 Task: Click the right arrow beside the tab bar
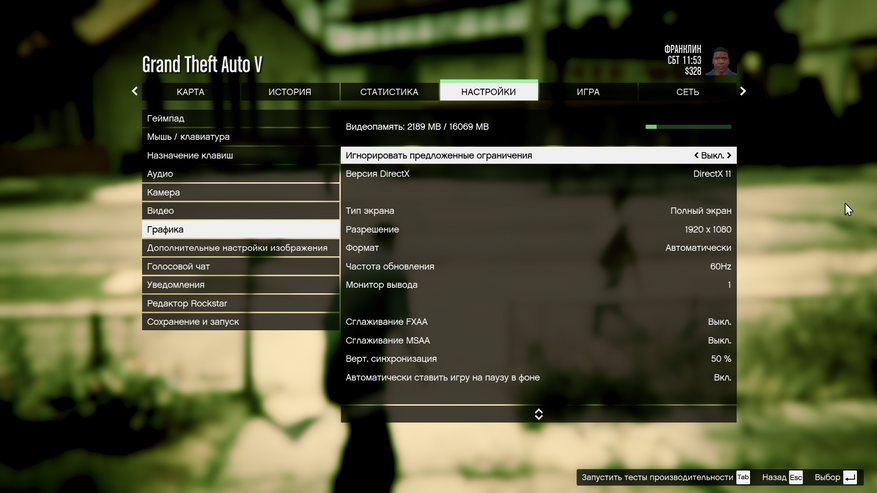tap(743, 91)
